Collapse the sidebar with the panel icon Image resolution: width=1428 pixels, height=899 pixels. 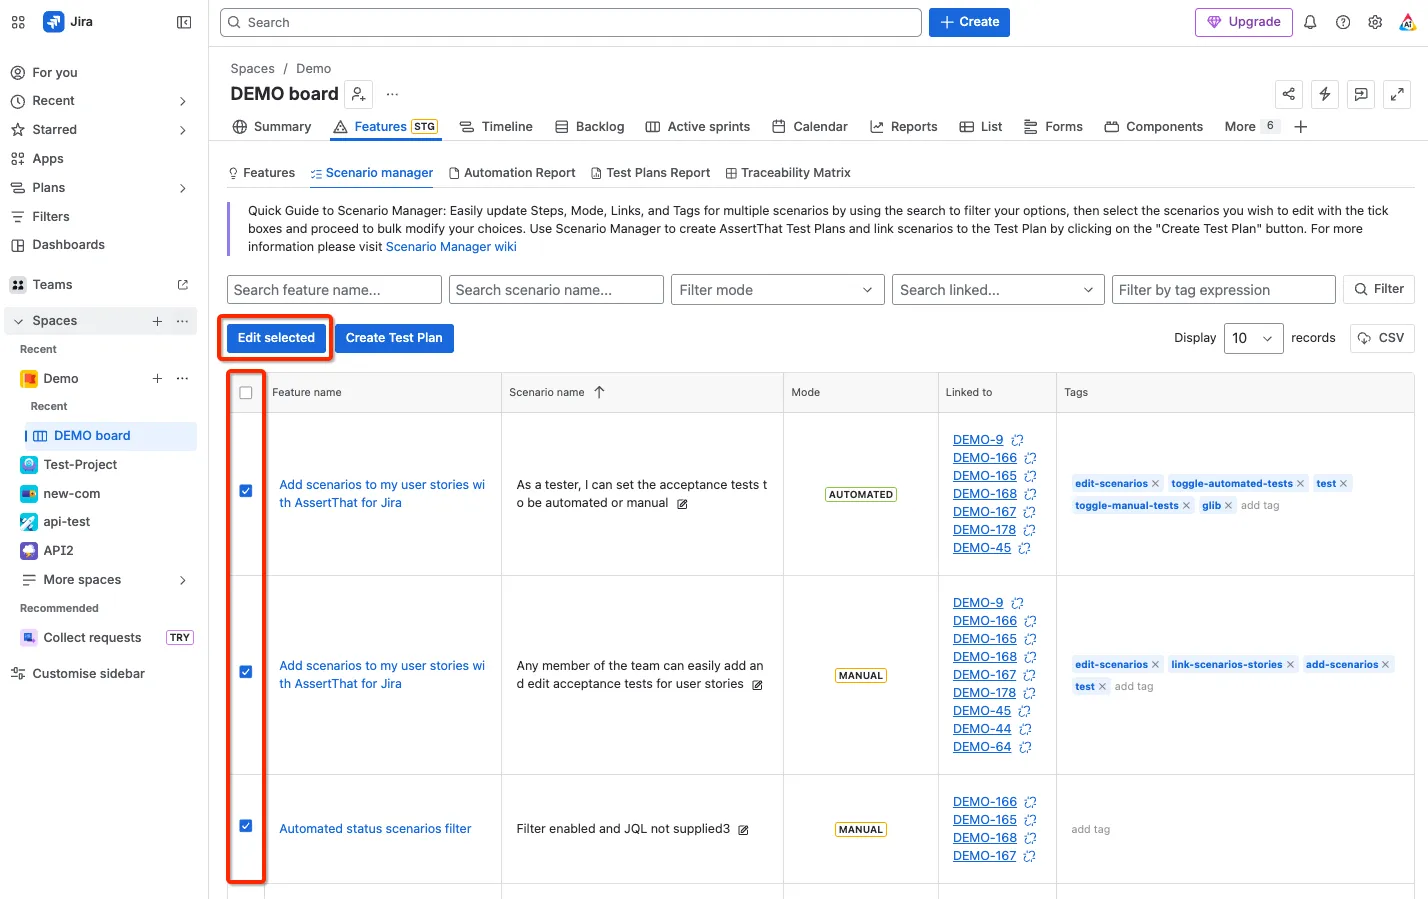[184, 22]
